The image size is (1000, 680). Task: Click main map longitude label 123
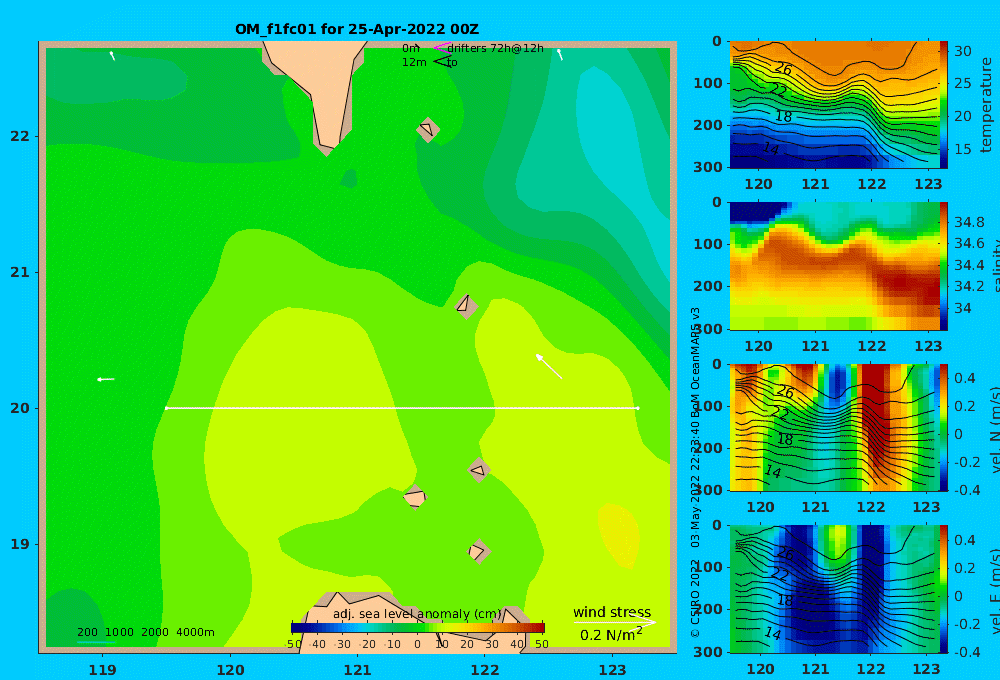coord(613,670)
